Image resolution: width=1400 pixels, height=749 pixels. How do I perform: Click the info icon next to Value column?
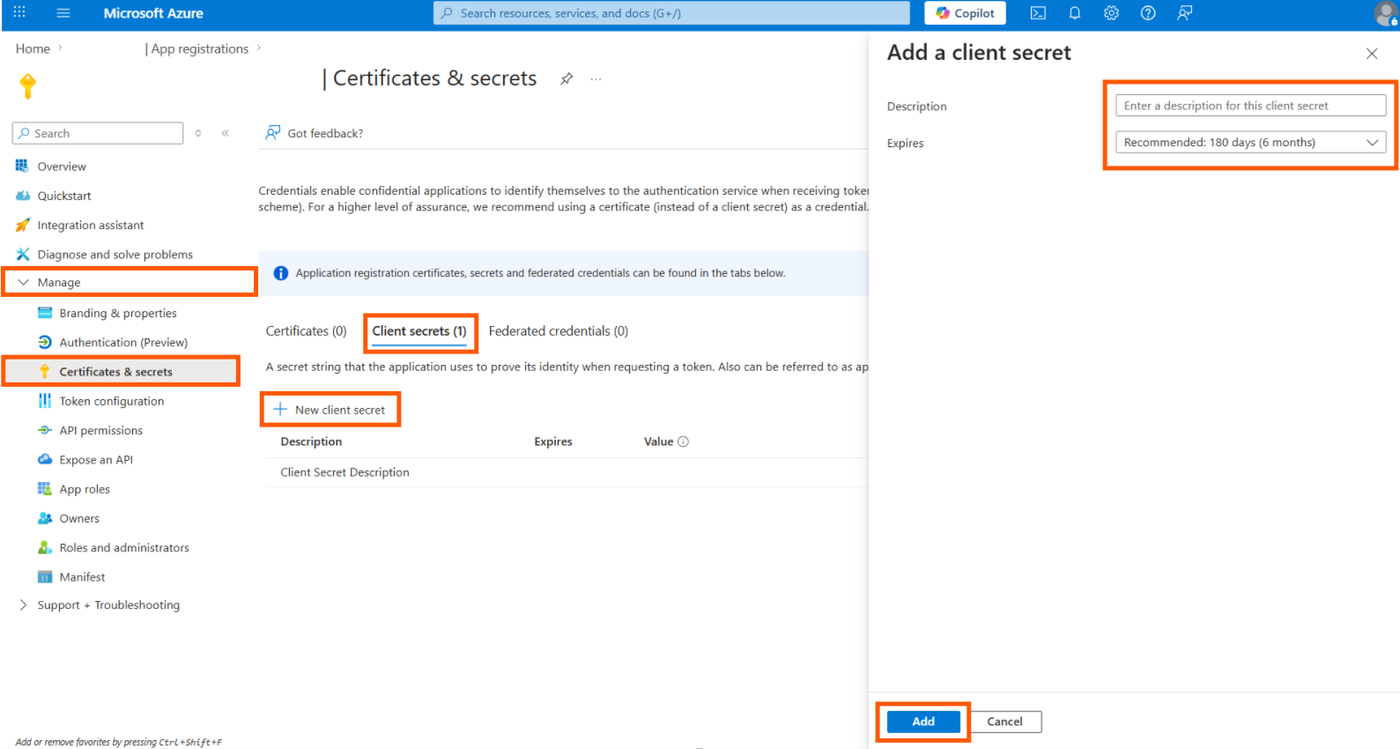683,442
